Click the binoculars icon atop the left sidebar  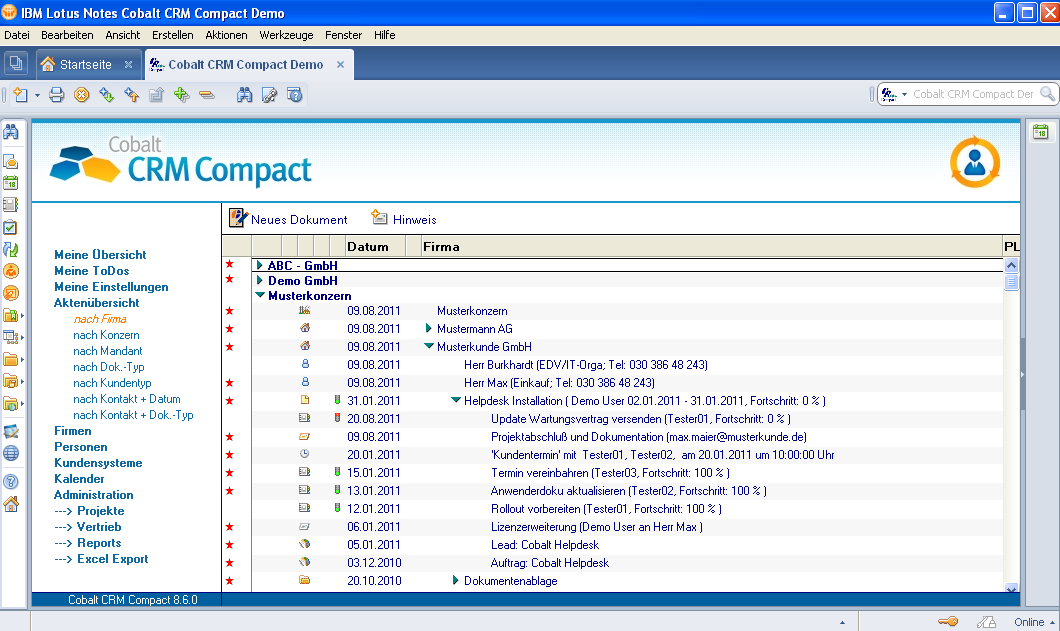click(x=11, y=132)
